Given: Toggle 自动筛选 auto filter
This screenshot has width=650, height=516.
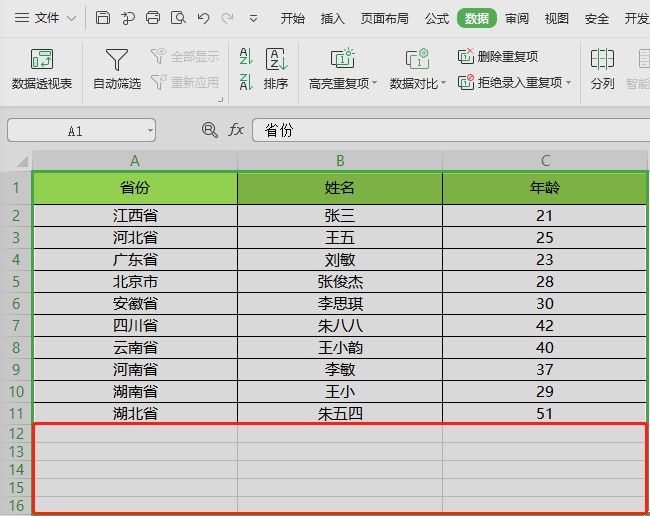Looking at the screenshot, I should coord(117,69).
